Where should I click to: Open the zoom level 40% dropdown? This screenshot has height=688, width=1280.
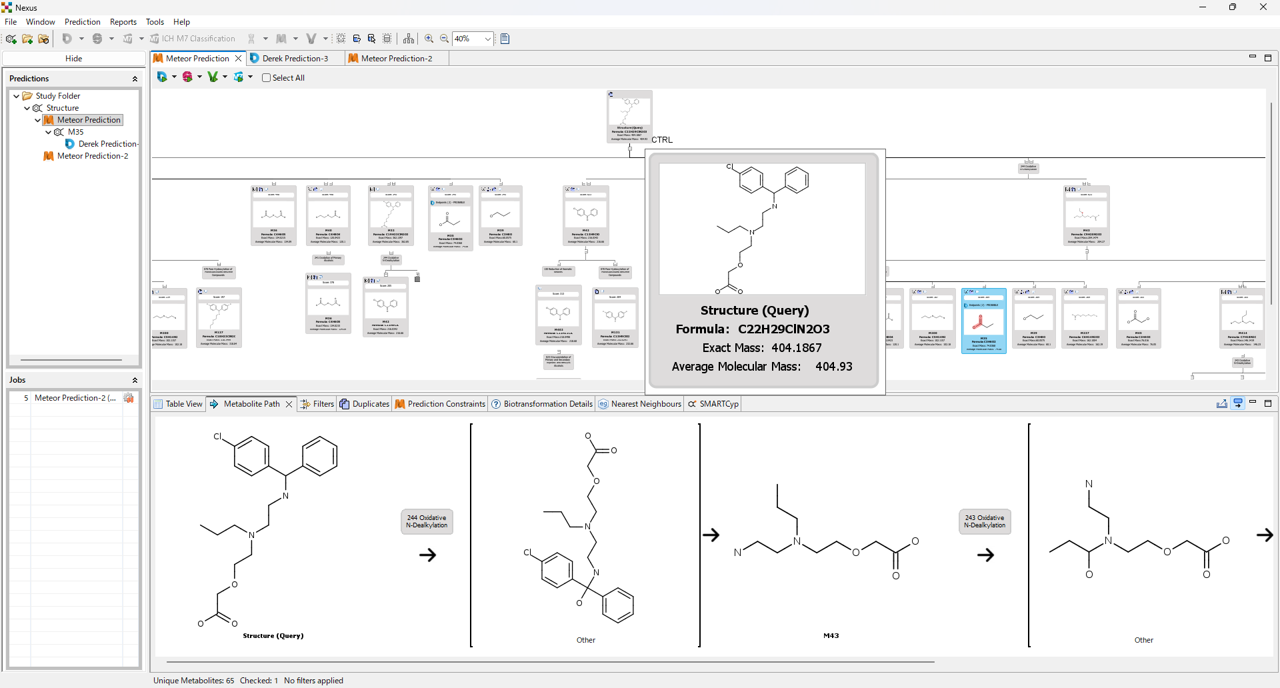pos(487,39)
